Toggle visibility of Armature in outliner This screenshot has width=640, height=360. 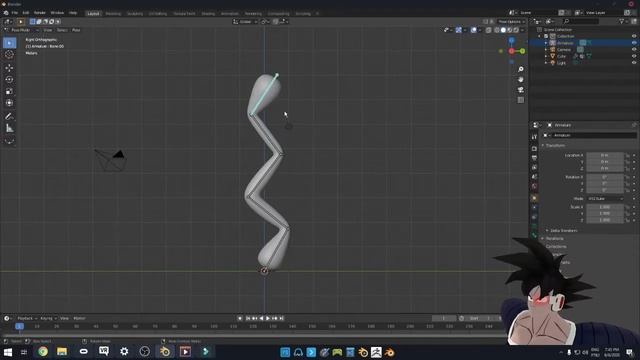(634, 43)
